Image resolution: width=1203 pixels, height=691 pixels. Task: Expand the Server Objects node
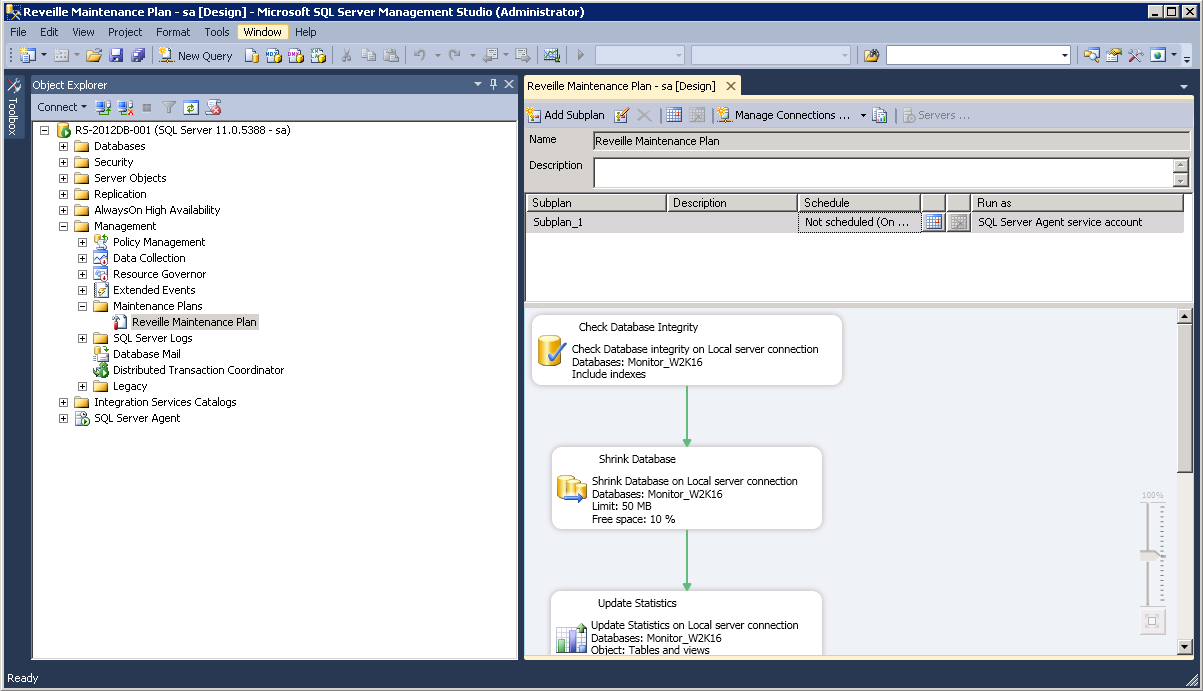[63, 178]
